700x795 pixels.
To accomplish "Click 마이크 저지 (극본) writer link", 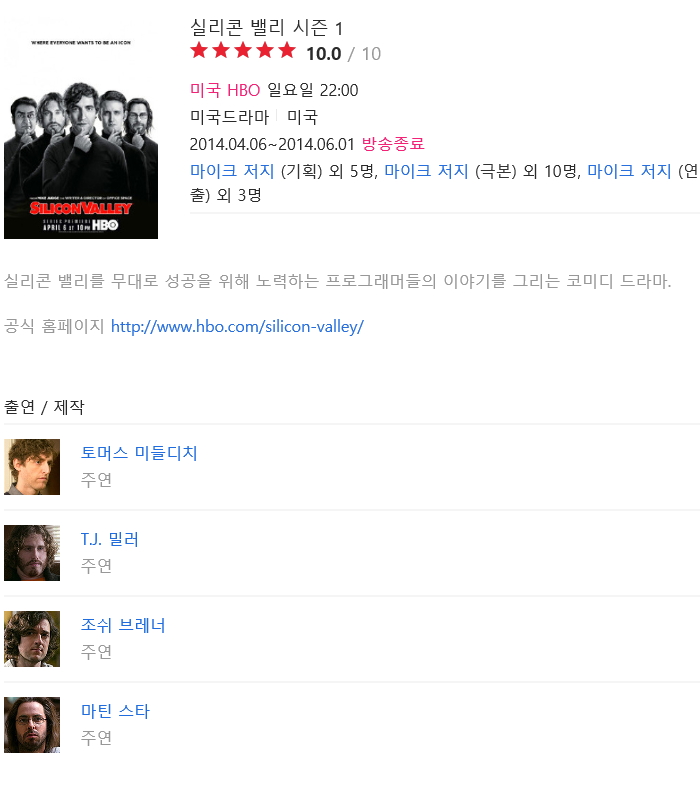I will pyautogui.click(x=426, y=171).
